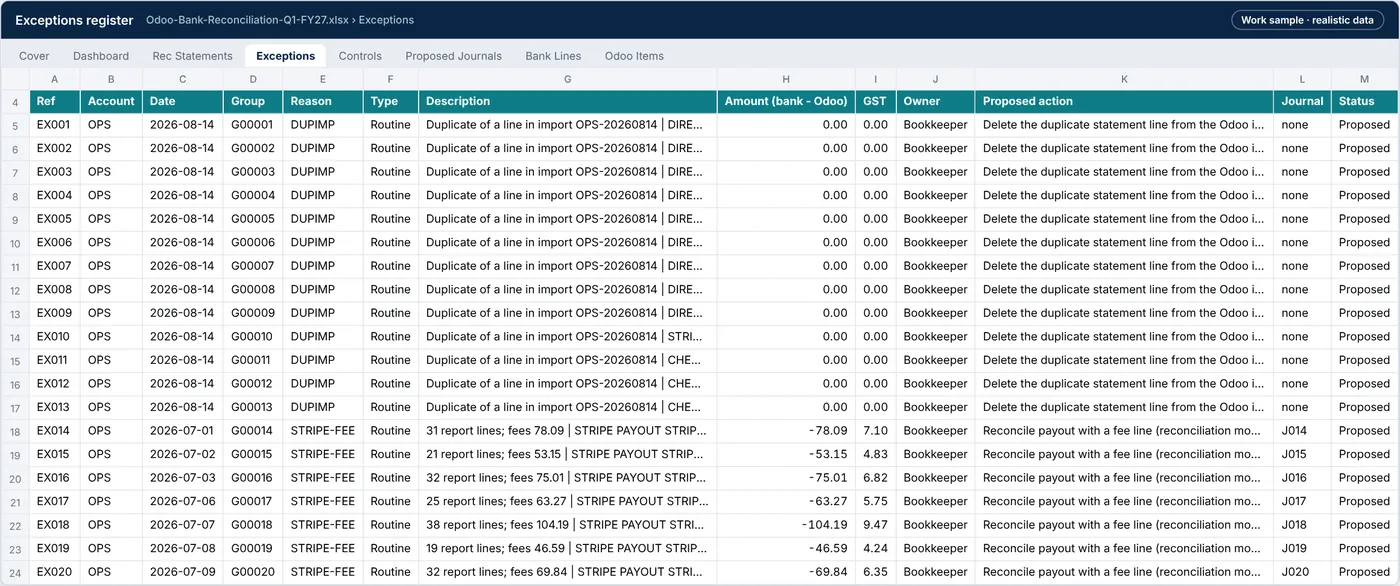Click the journal cell J020

[x=1302, y=572]
